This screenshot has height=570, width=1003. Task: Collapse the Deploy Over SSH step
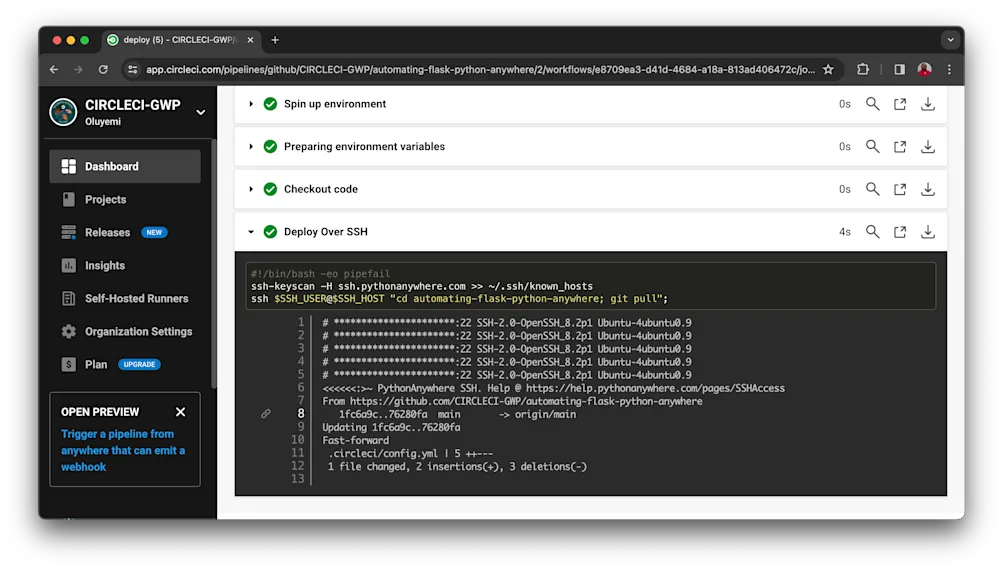[x=251, y=232]
